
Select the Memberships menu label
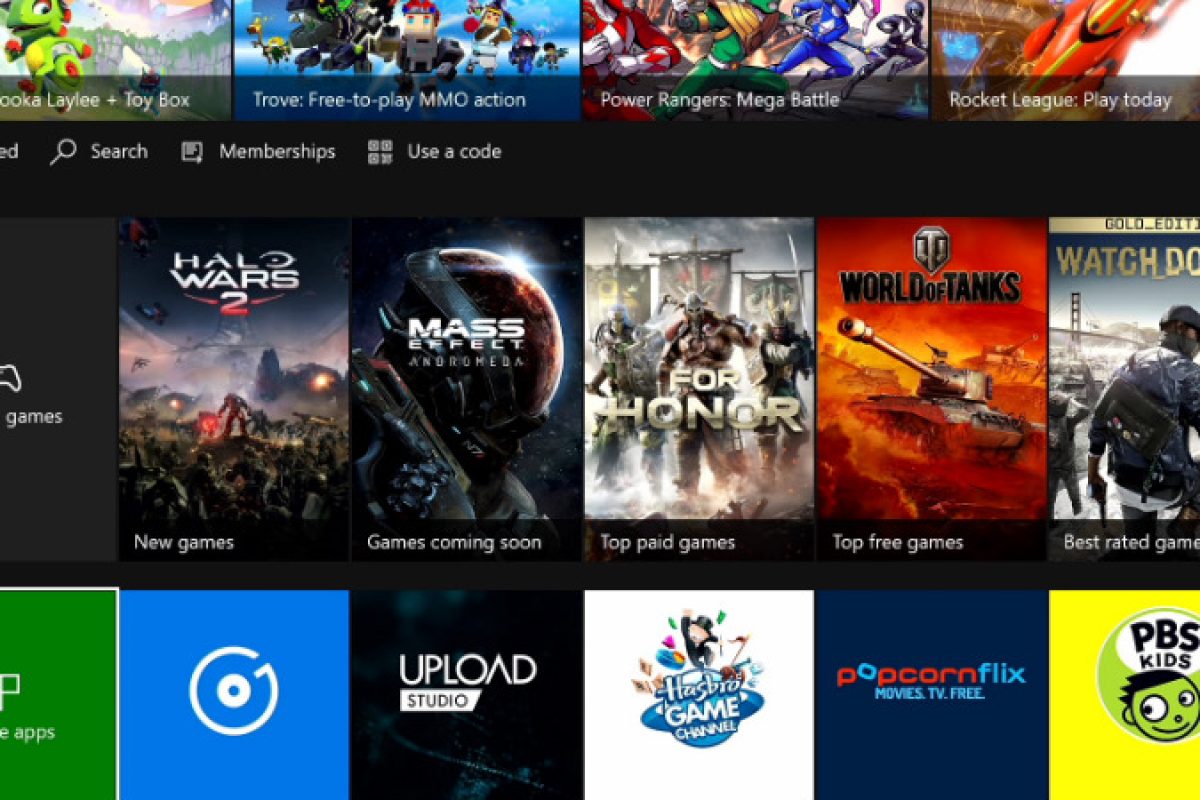(x=277, y=152)
